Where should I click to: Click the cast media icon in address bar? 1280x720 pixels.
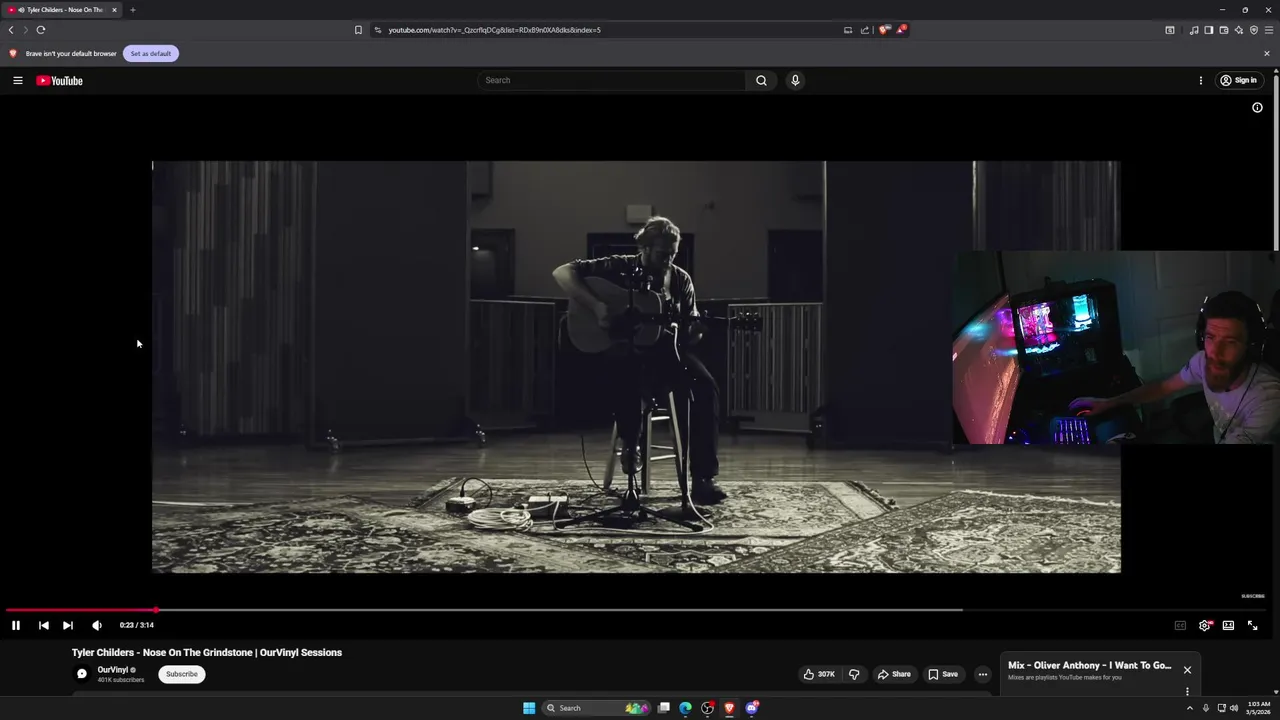point(848,30)
